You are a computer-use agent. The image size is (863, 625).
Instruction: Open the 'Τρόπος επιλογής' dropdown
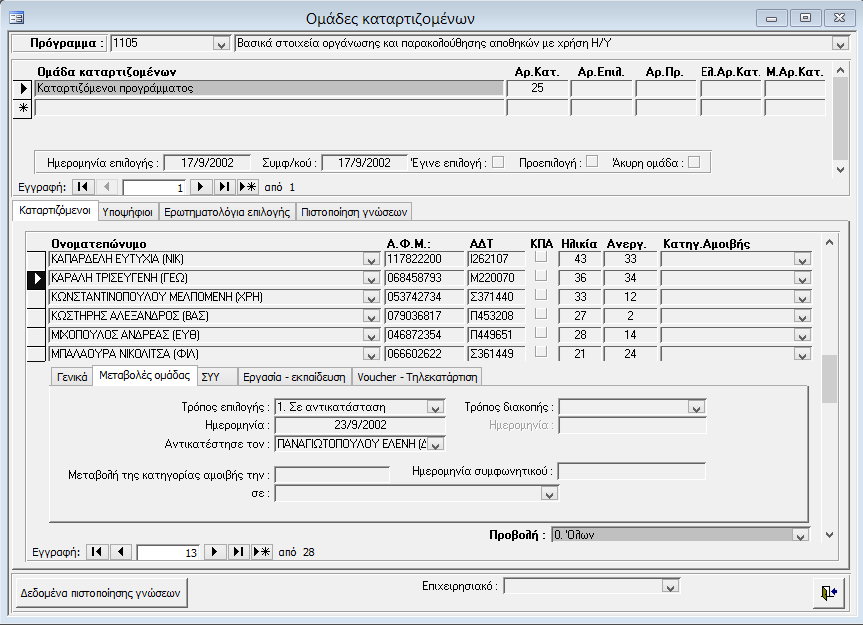435,407
